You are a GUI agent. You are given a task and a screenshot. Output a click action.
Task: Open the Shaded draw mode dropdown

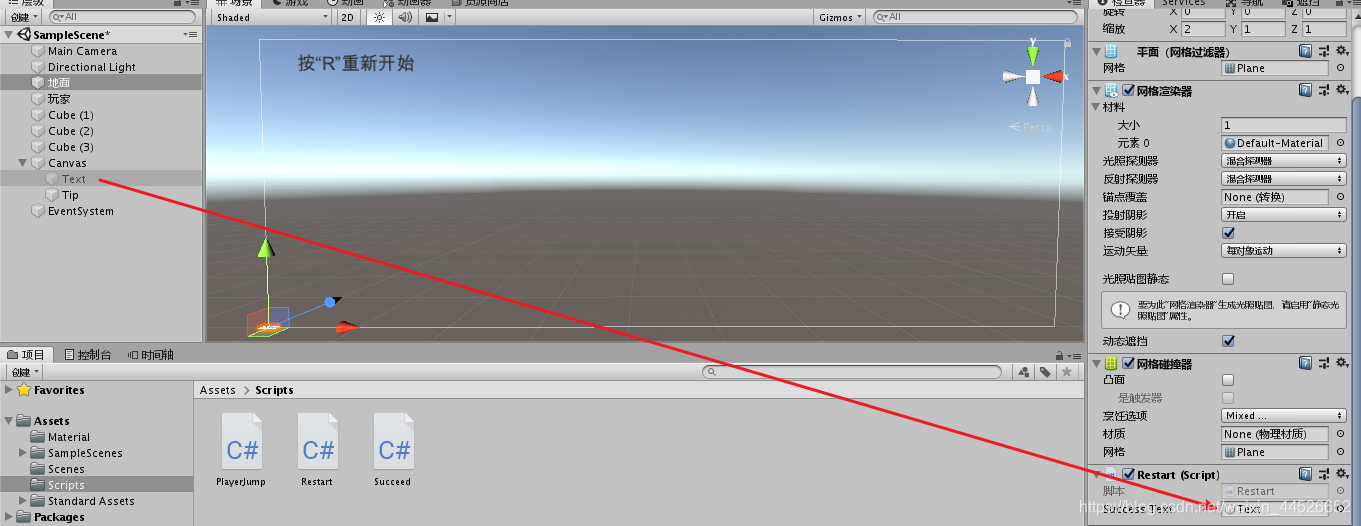tap(271, 17)
